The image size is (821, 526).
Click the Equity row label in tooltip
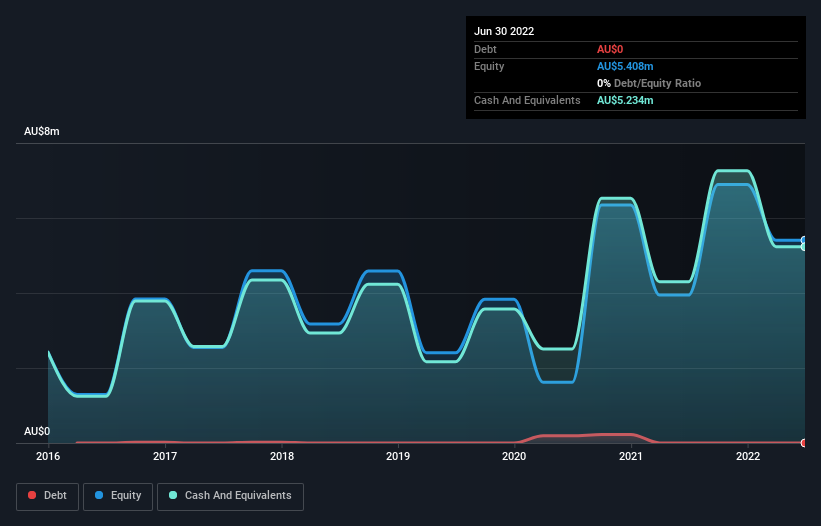point(489,66)
